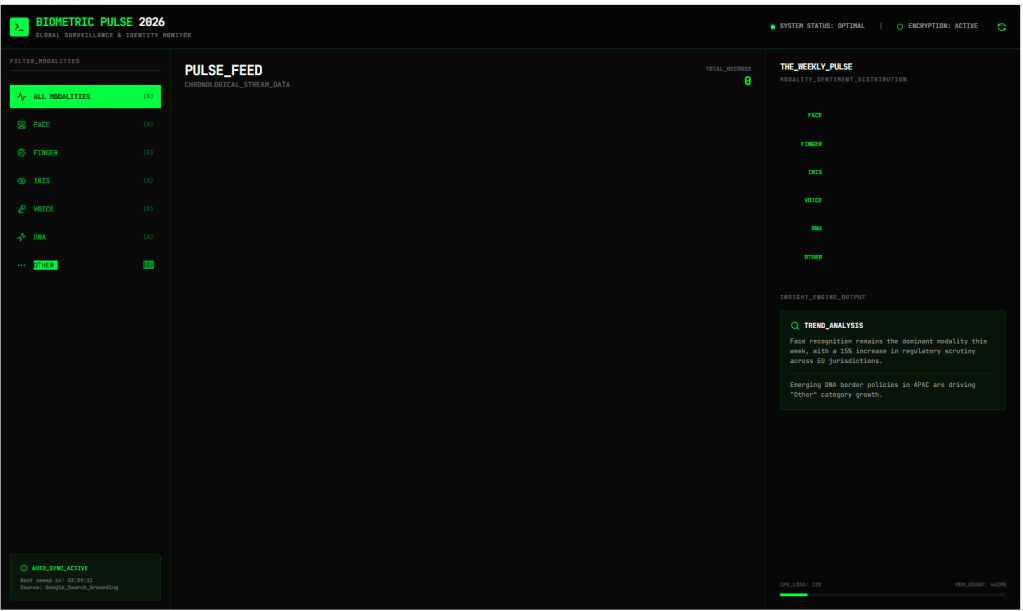This screenshot has width=1023, height=611.
Task: Click the PULSE_FEED heading
Action: (223, 70)
